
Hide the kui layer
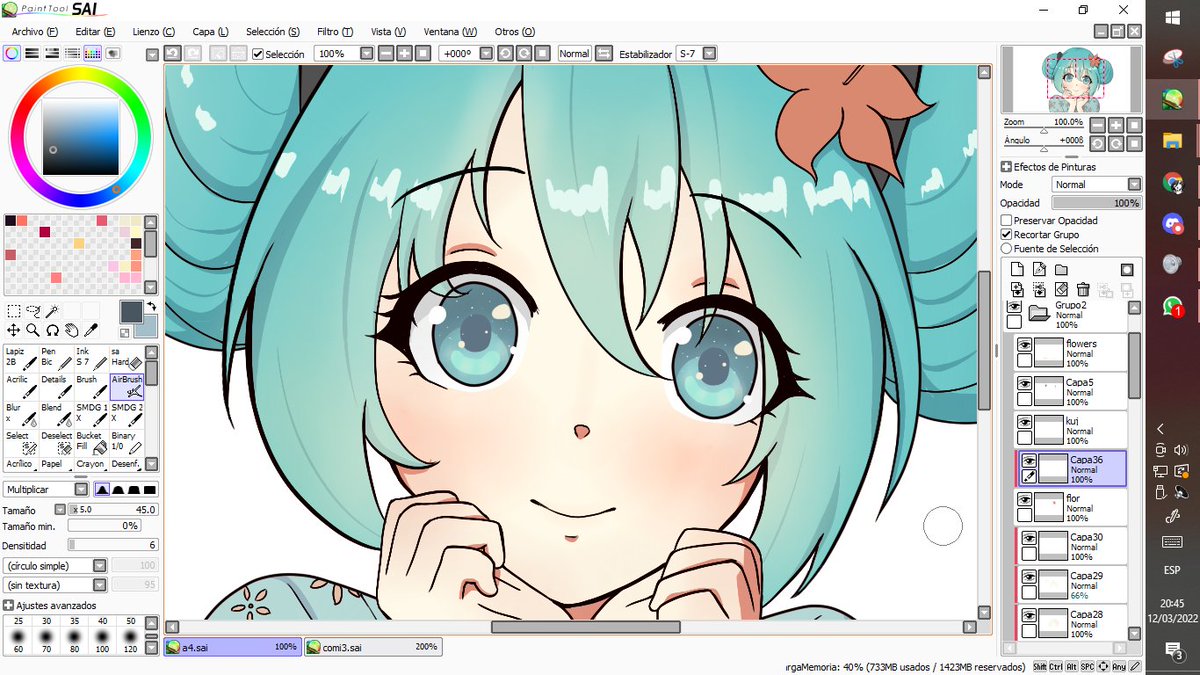click(1024, 422)
